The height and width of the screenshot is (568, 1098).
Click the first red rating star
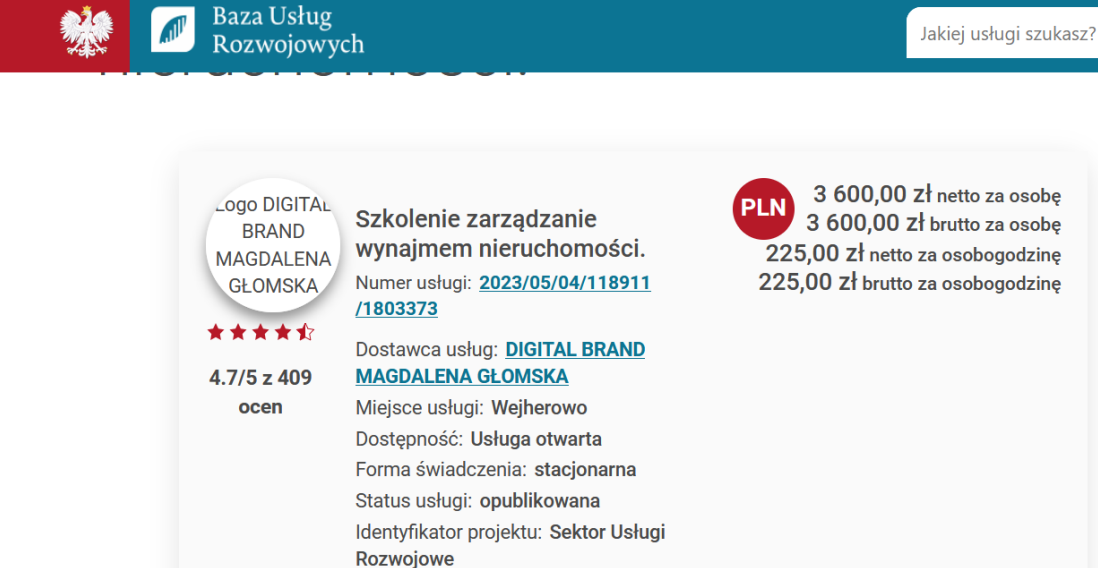tap(215, 333)
